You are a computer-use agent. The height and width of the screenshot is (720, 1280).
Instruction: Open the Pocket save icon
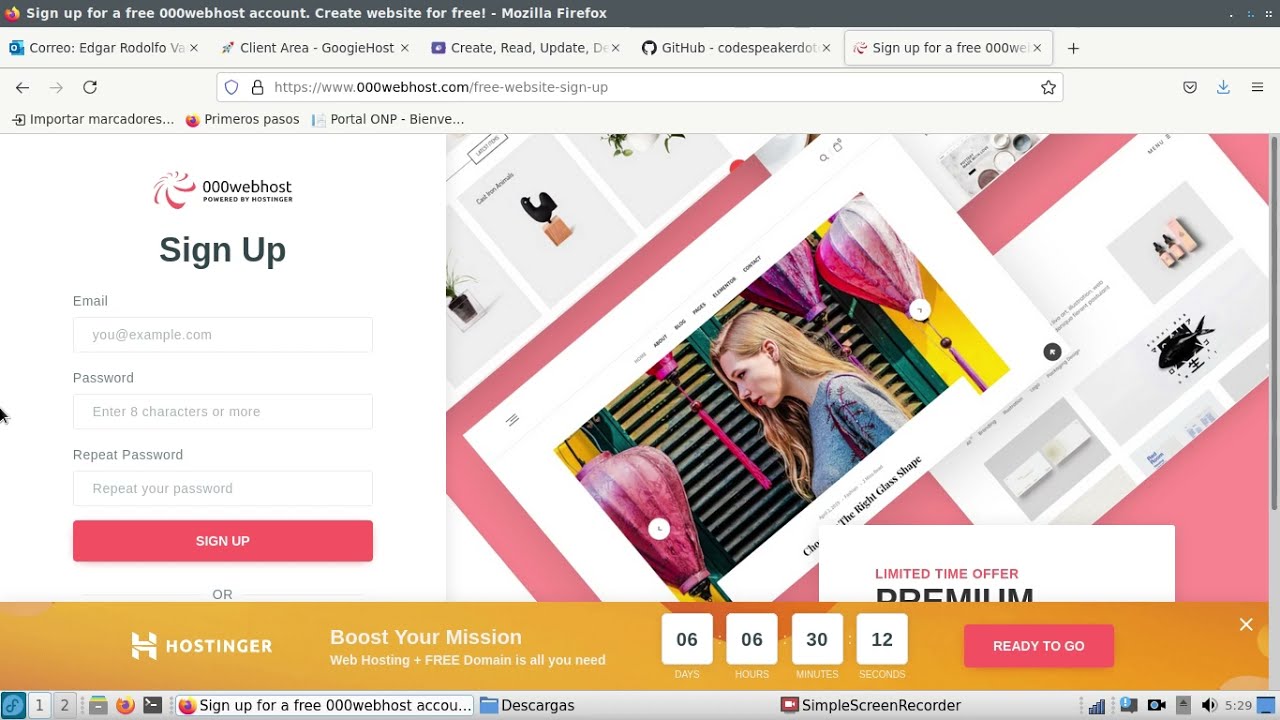pyautogui.click(x=1190, y=87)
